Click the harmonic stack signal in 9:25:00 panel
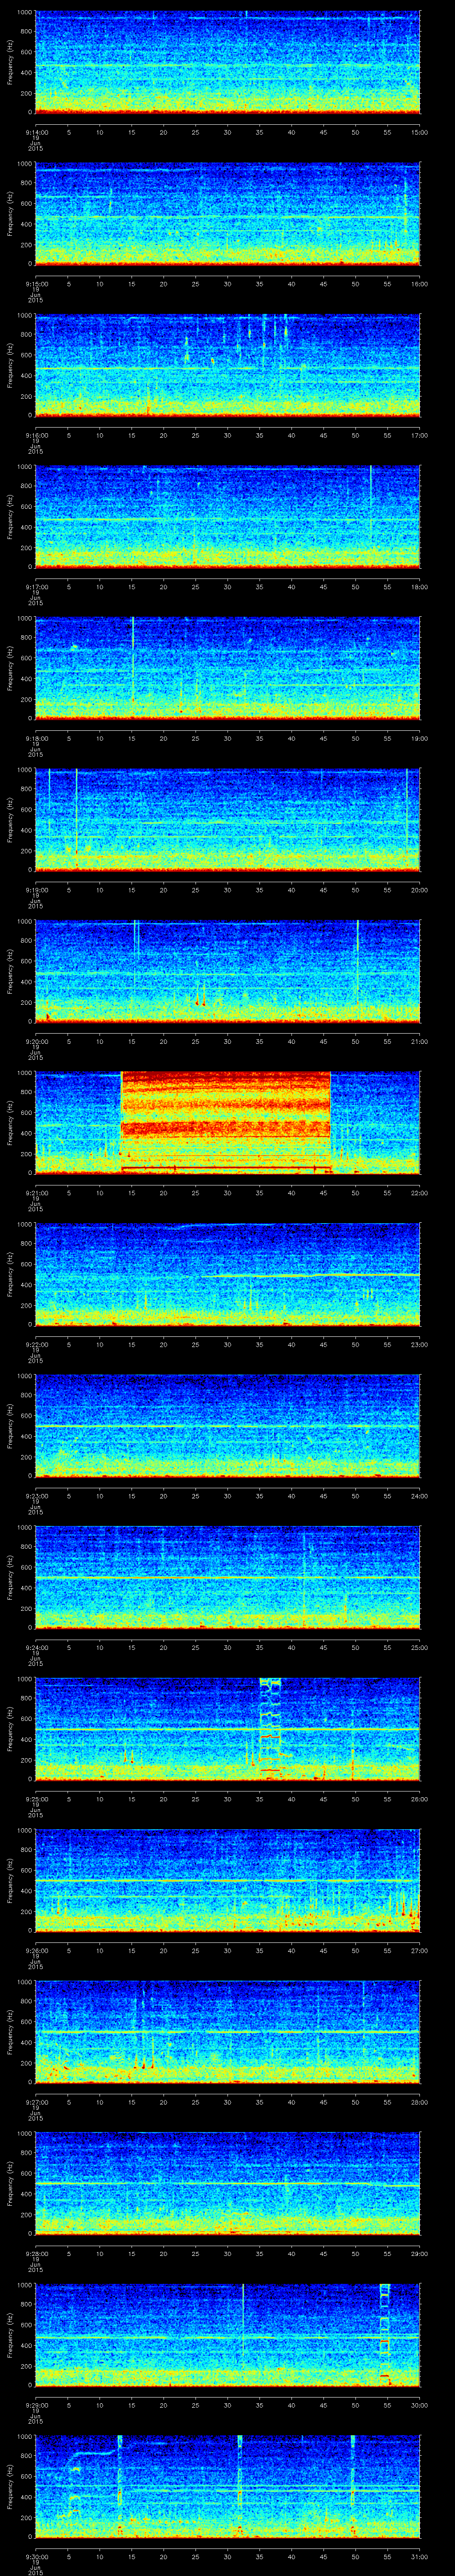Image resolution: width=455 pixels, height=2576 pixels. pyautogui.click(x=270, y=1727)
